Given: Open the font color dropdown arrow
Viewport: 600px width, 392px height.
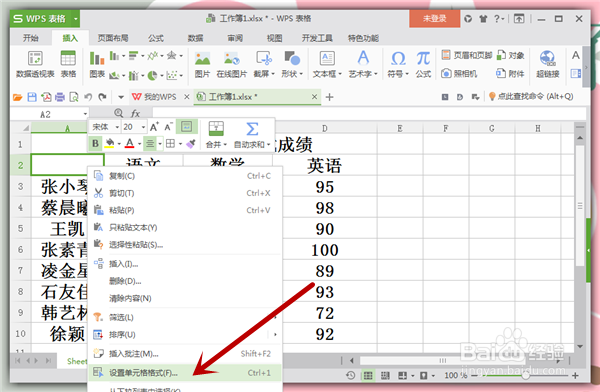Looking at the screenshot, I should 139,144.
